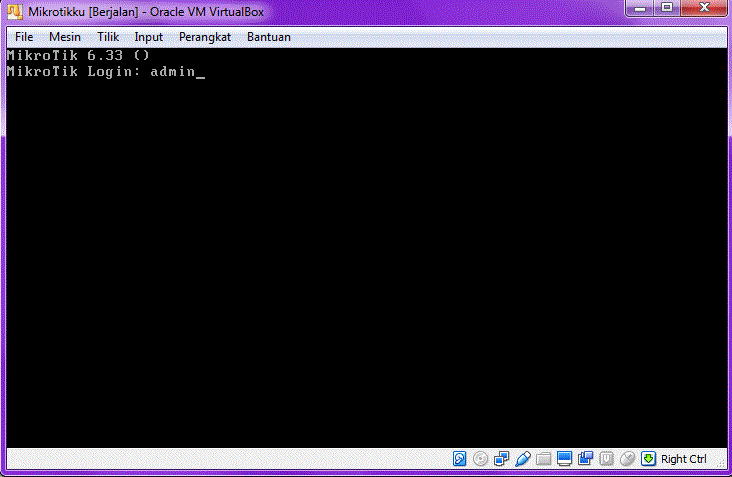
Task: Open the Perangkat menu
Action: (205, 37)
